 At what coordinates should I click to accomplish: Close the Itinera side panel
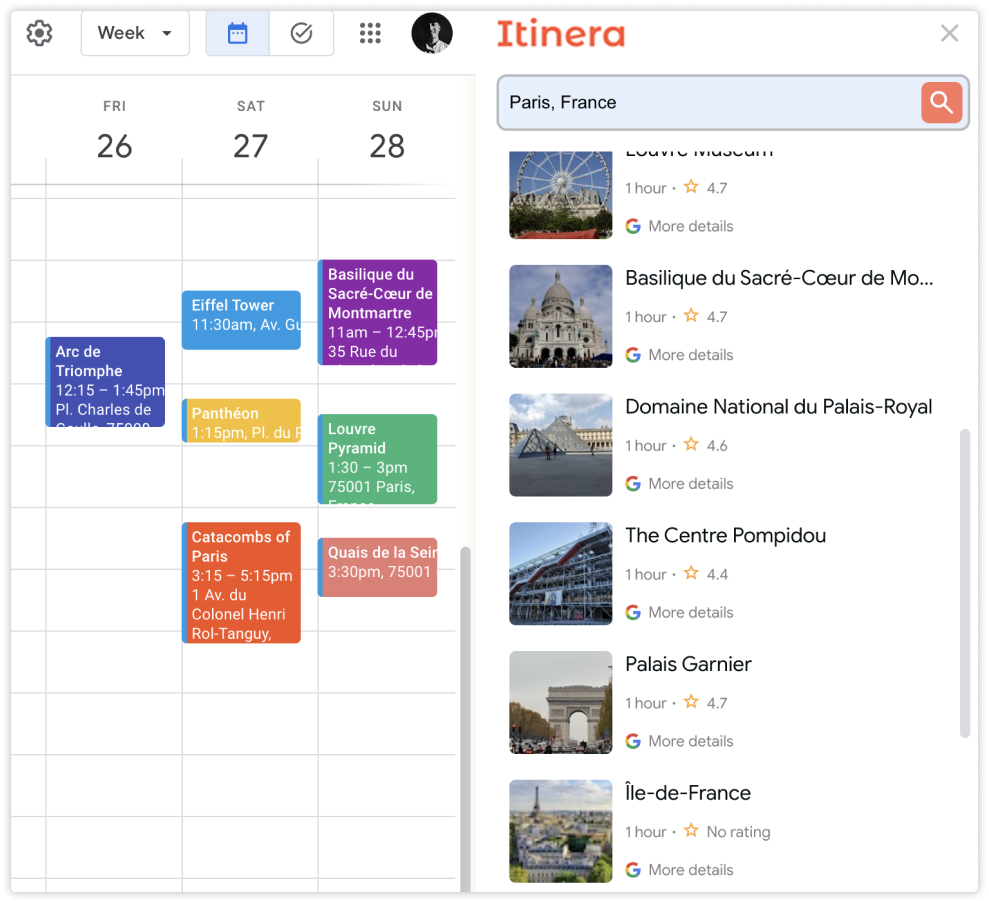coord(949,33)
